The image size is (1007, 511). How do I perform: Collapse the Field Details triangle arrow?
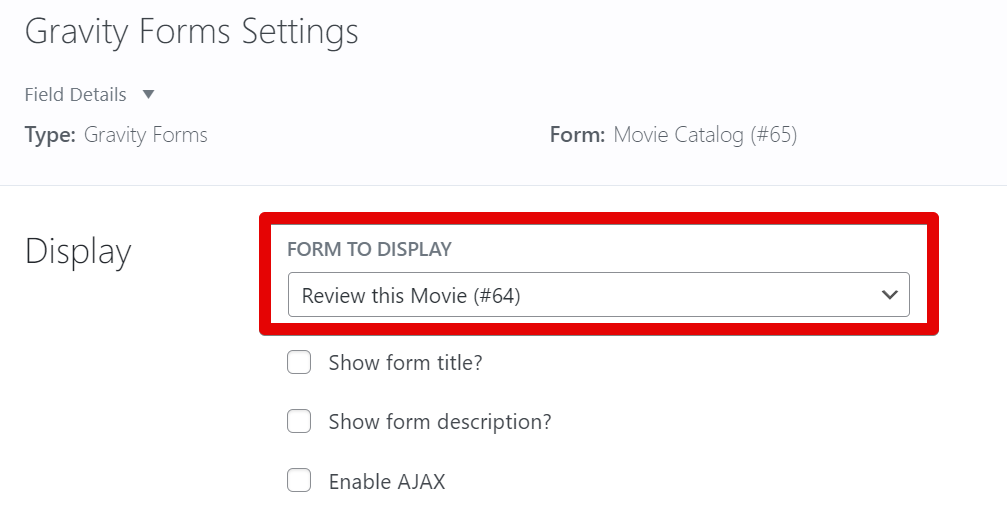click(148, 95)
